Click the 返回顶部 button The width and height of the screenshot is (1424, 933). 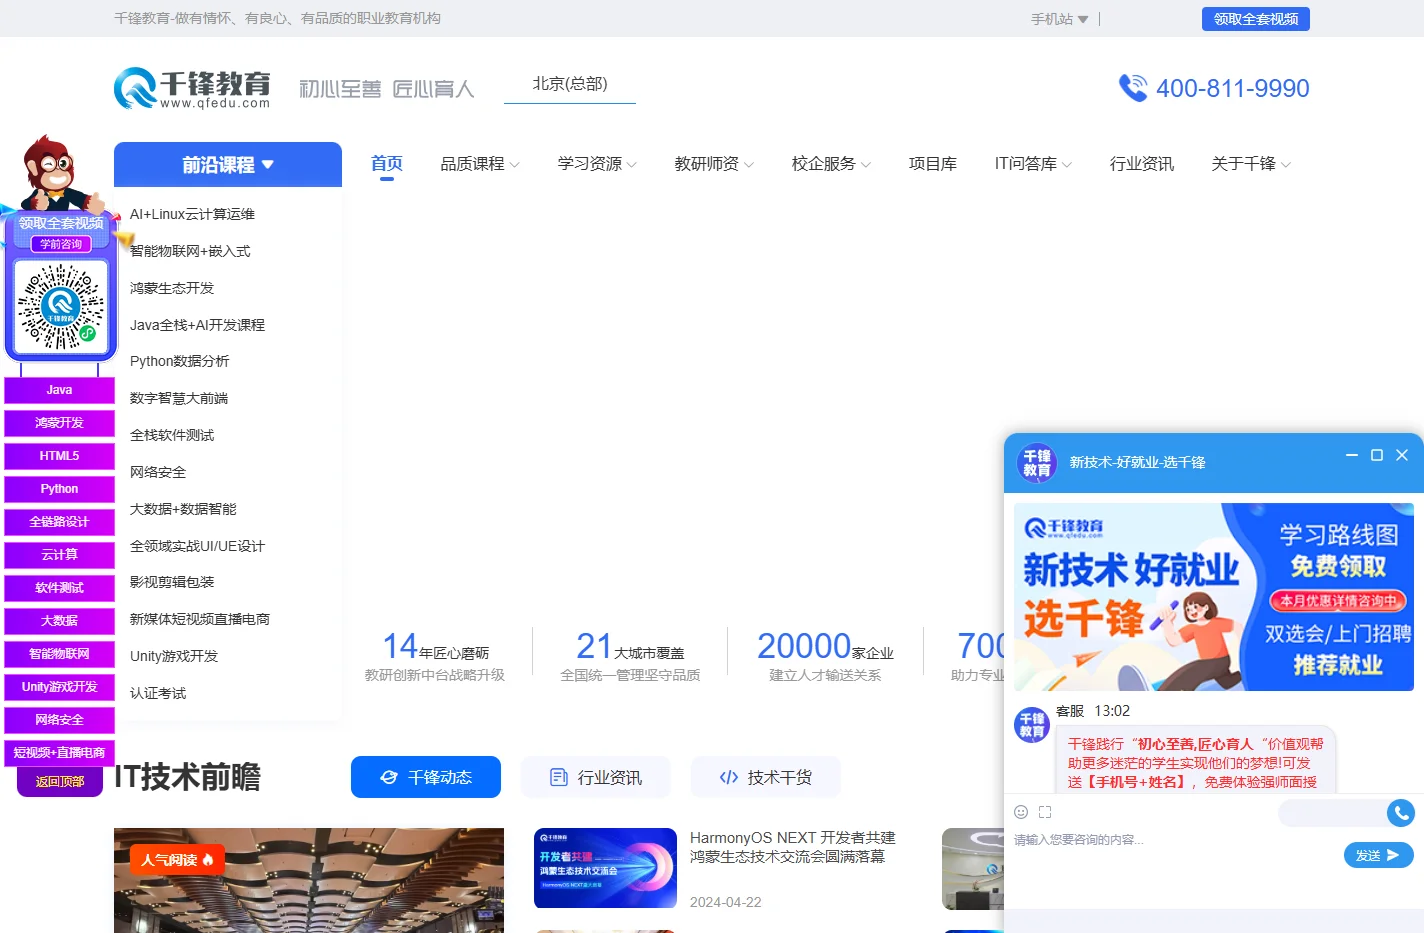point(60,781)
